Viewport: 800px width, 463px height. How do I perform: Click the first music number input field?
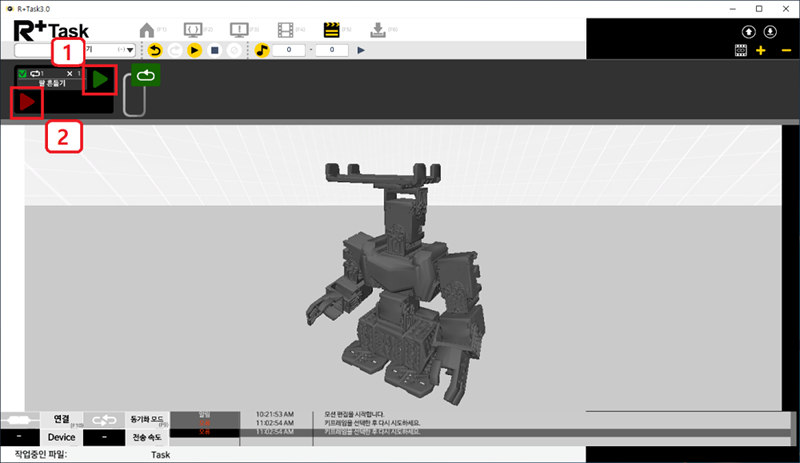[289, 49]
